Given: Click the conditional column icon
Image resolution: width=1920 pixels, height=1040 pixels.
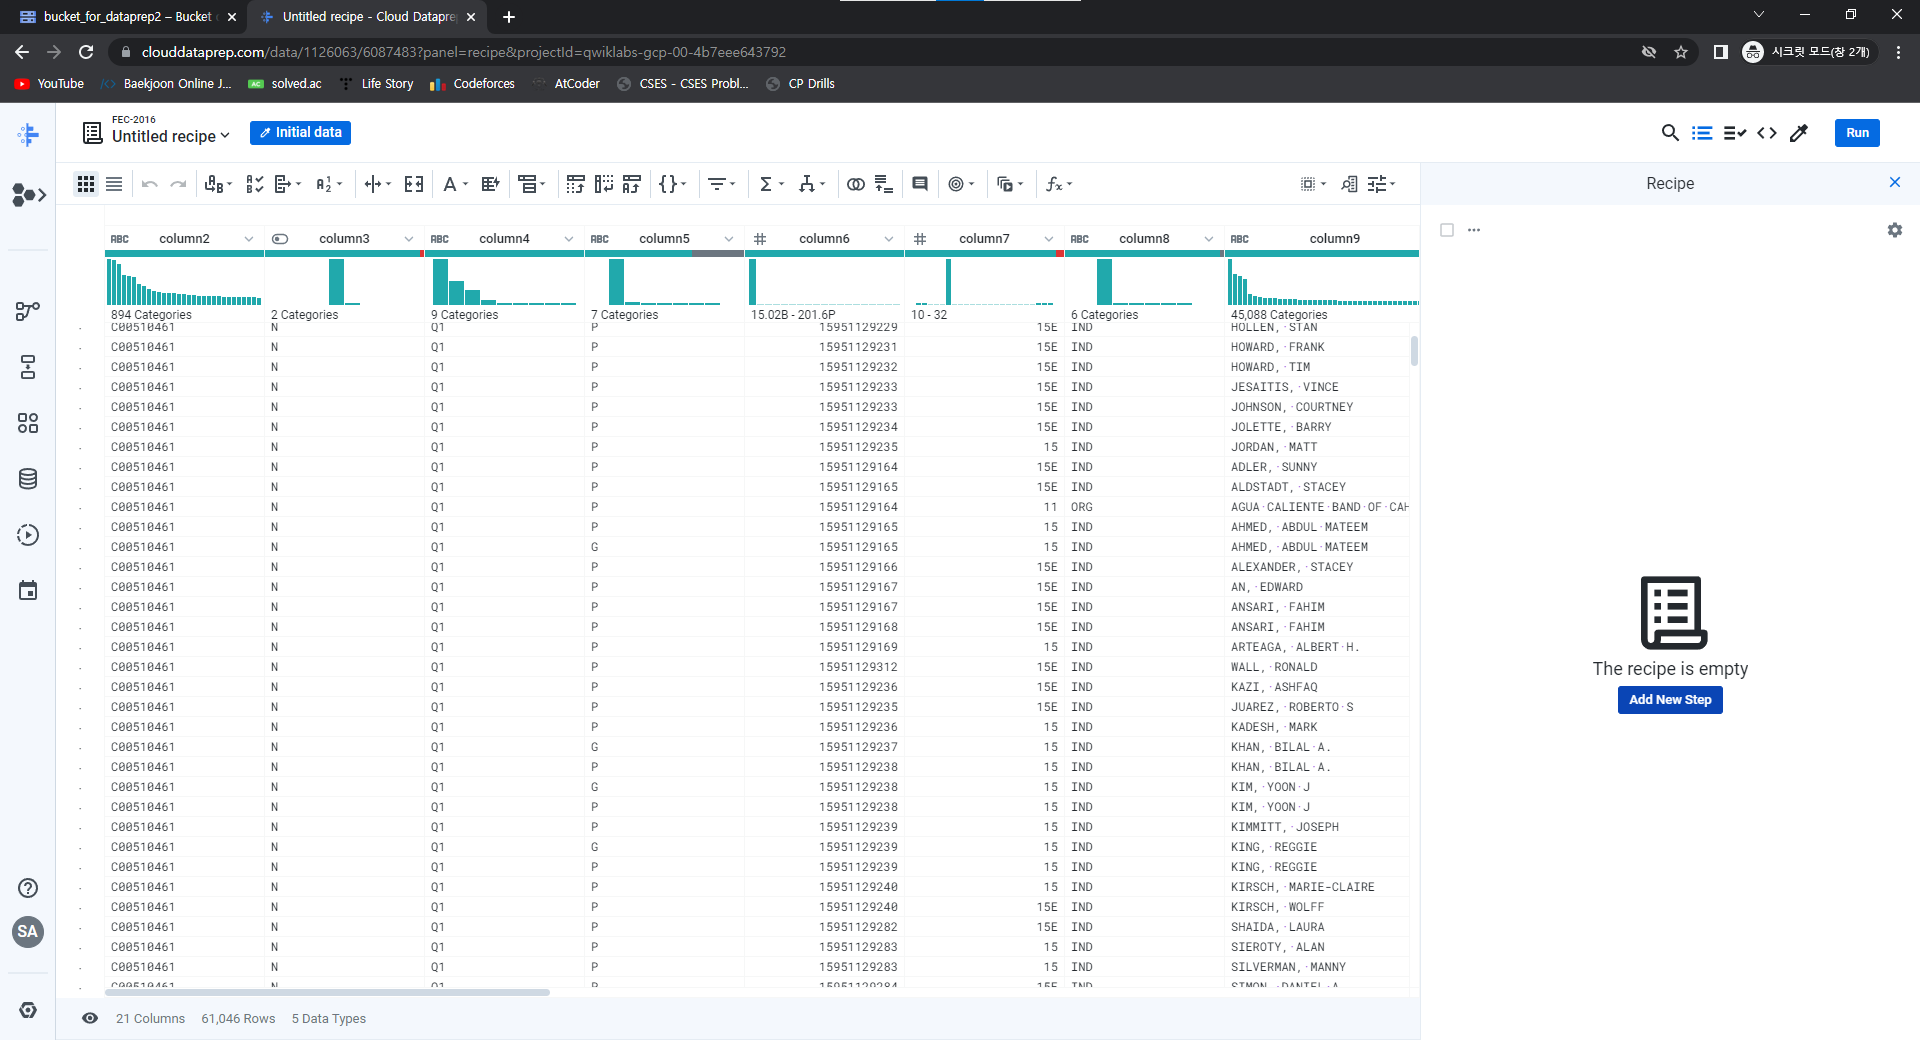Looking at the screenshot, I should pos(490,184).
